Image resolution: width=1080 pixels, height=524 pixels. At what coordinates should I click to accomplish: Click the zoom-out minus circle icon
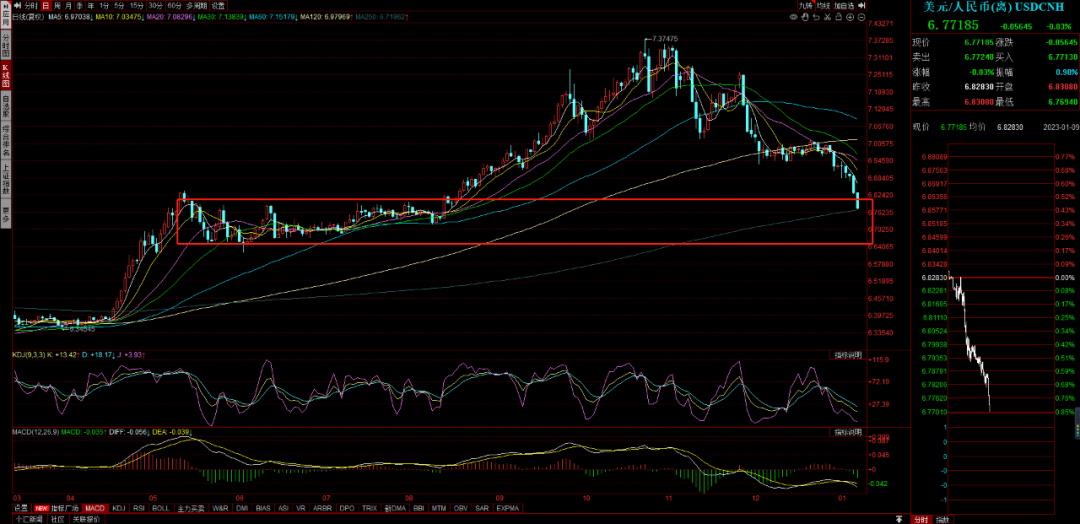(861, 17)
